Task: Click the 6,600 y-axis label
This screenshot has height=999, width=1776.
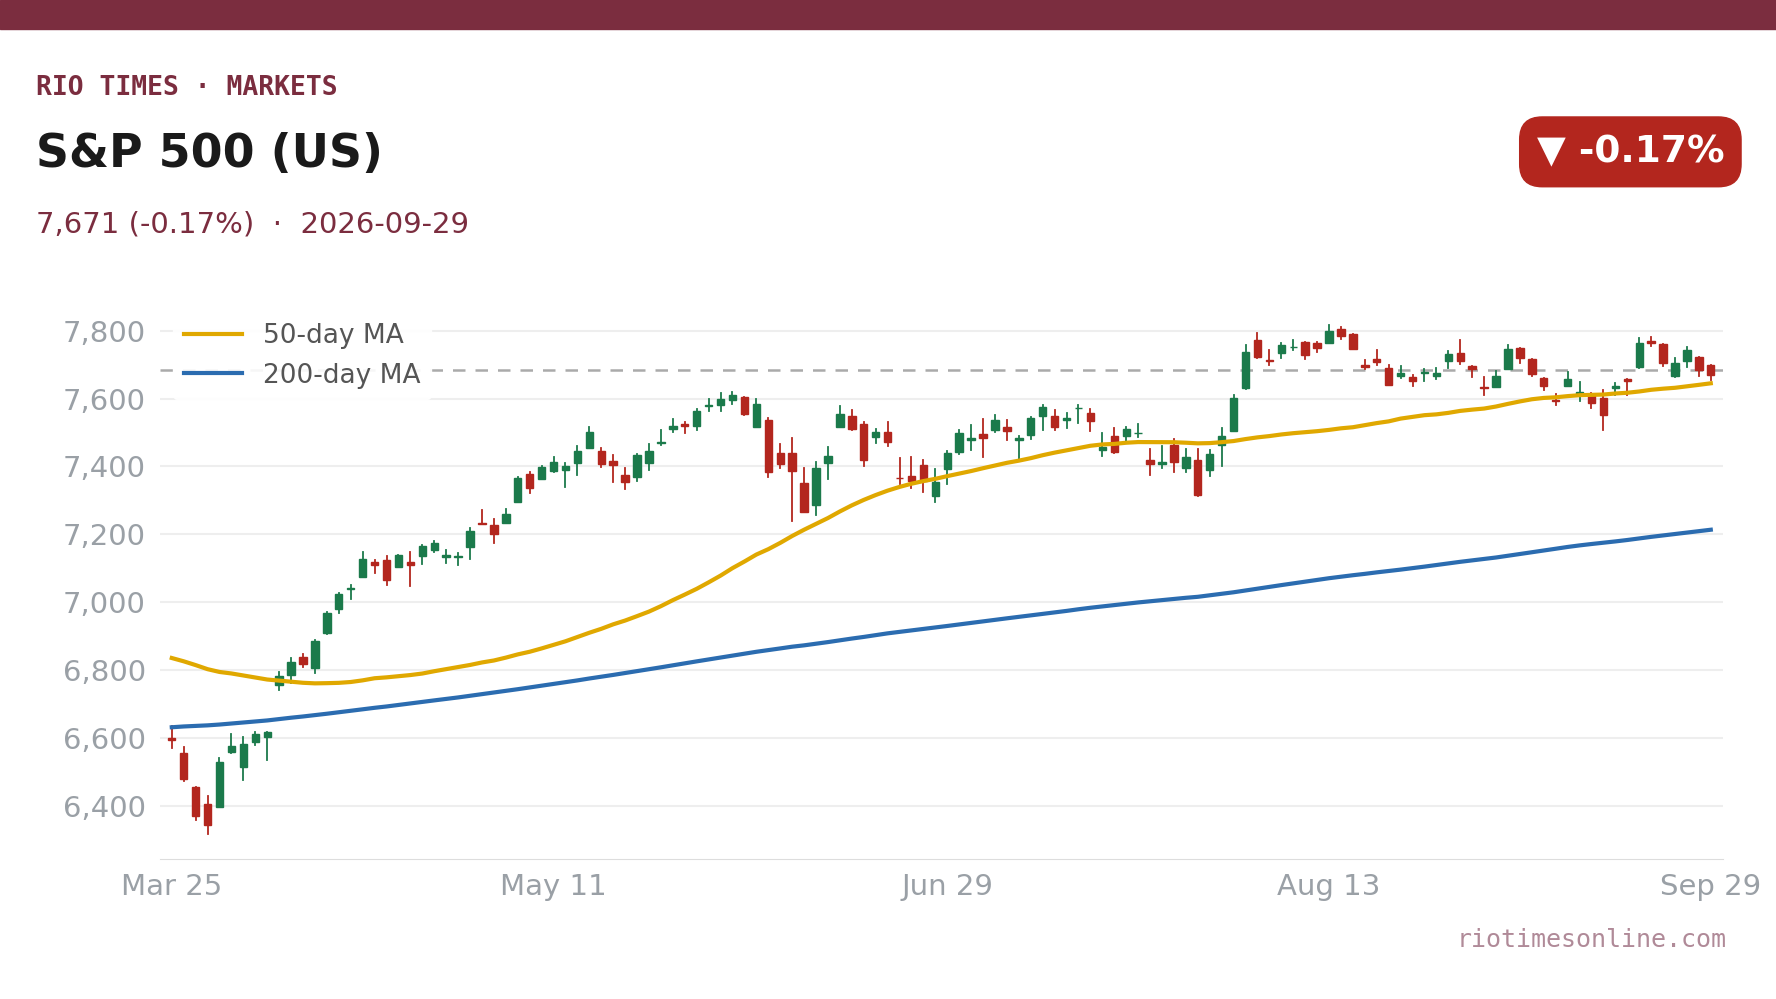Action: pyautogui.click(x=104, y=739)
